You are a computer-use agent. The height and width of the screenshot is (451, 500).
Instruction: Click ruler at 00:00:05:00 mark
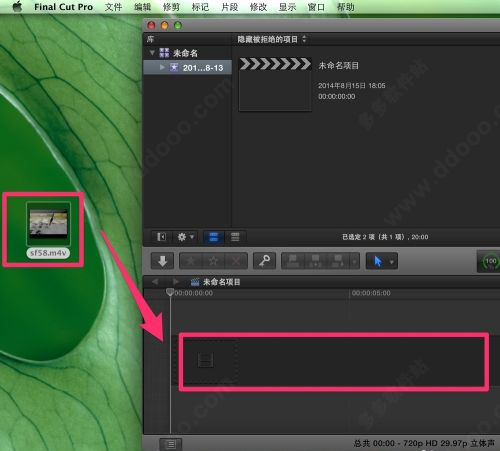pyautogui.click(x=371, y=293)
